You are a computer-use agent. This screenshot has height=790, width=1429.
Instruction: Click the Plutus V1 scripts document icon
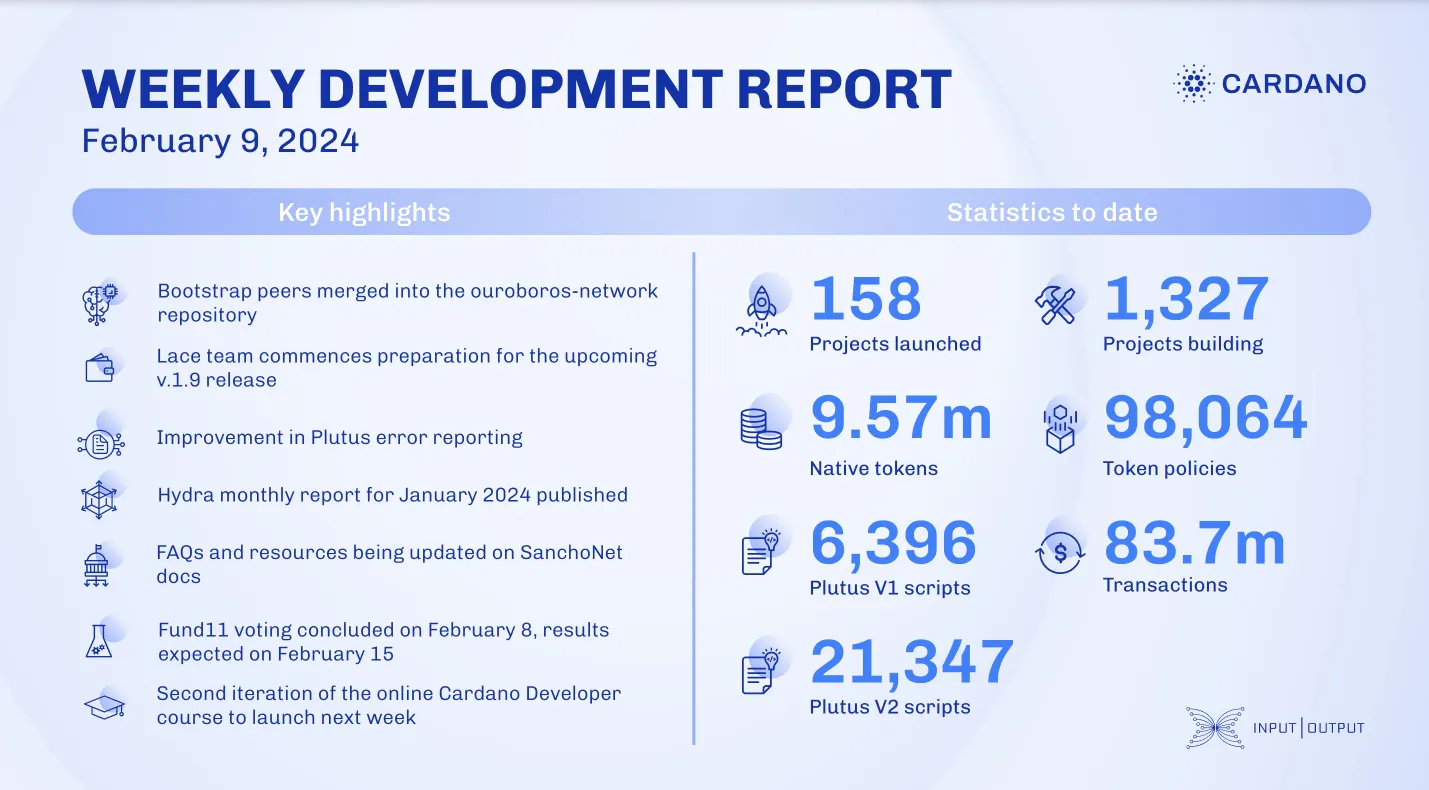click(760, 551)
